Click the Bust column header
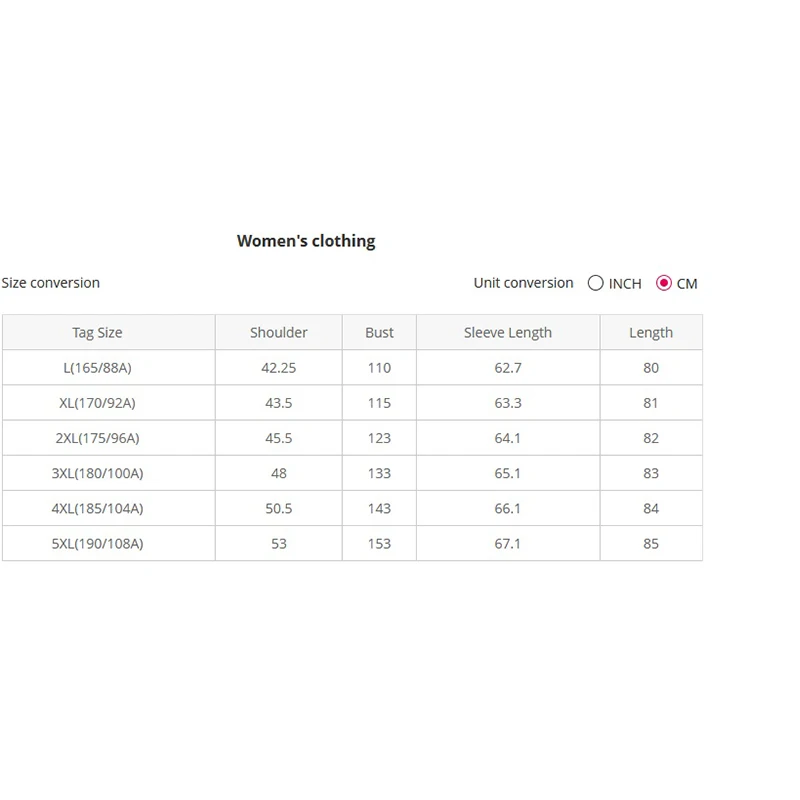Image resolution: width=800 pixels, height=800 pixels. pos(379,333)
